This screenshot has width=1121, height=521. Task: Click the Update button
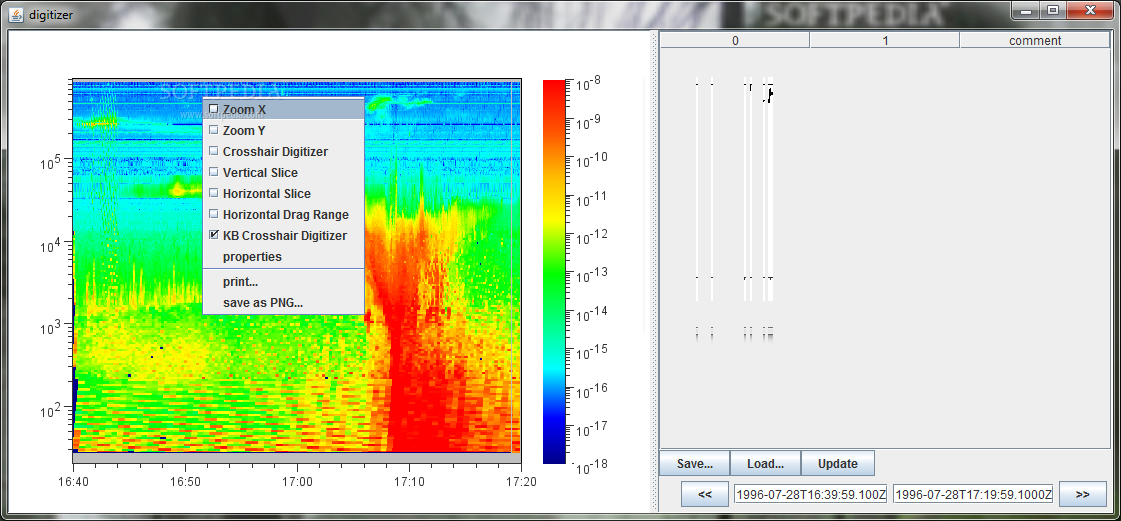[838, 464]
